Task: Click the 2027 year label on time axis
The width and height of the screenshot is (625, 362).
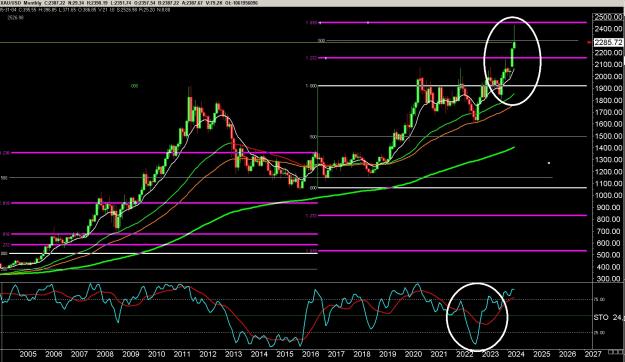Action: pos(593,354)
